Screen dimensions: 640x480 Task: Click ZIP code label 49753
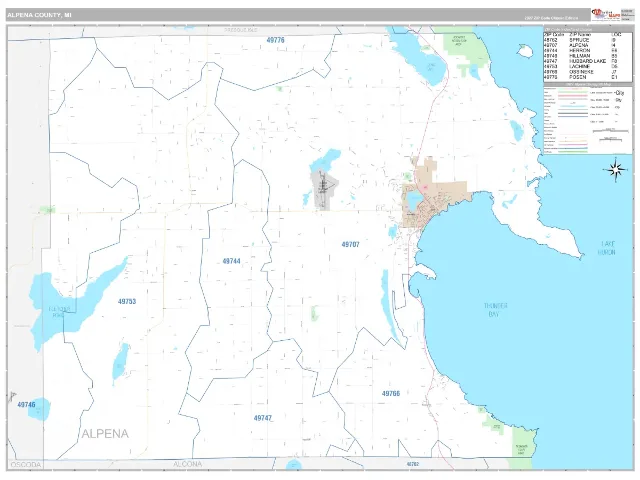tap(127, 302)
